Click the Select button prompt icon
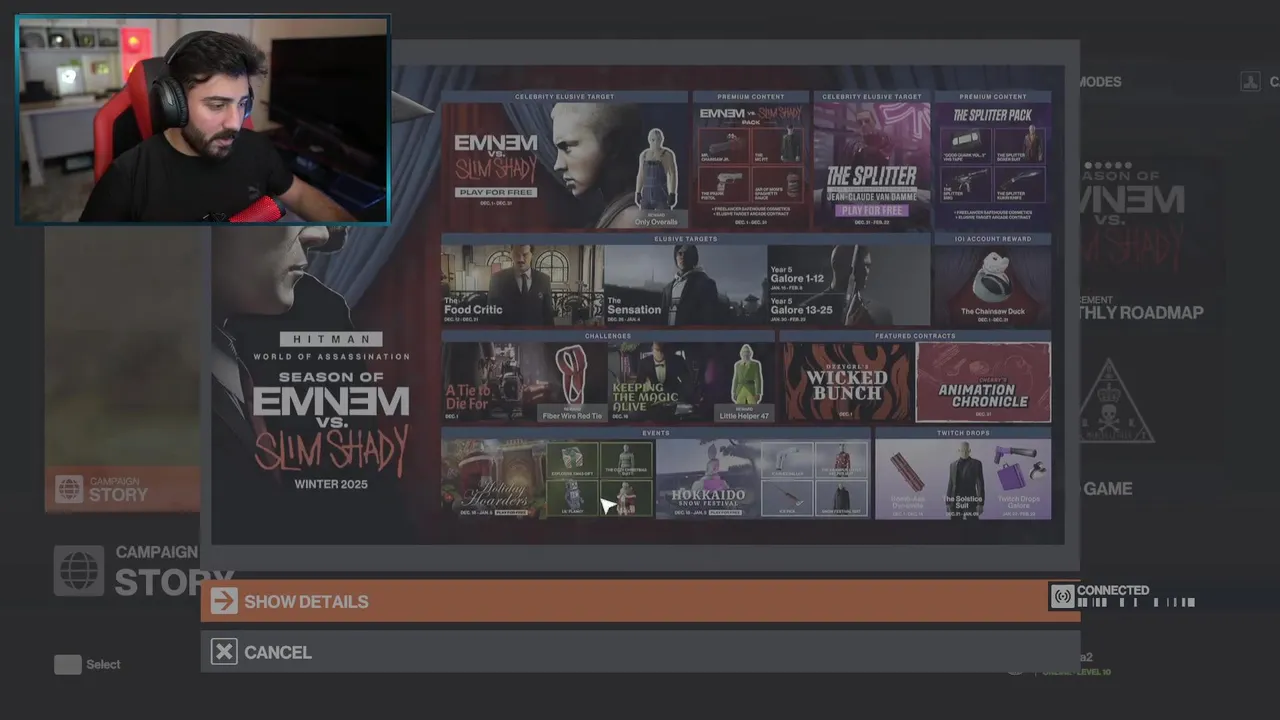The image size is (1280, 720). (x=68, y=664)
